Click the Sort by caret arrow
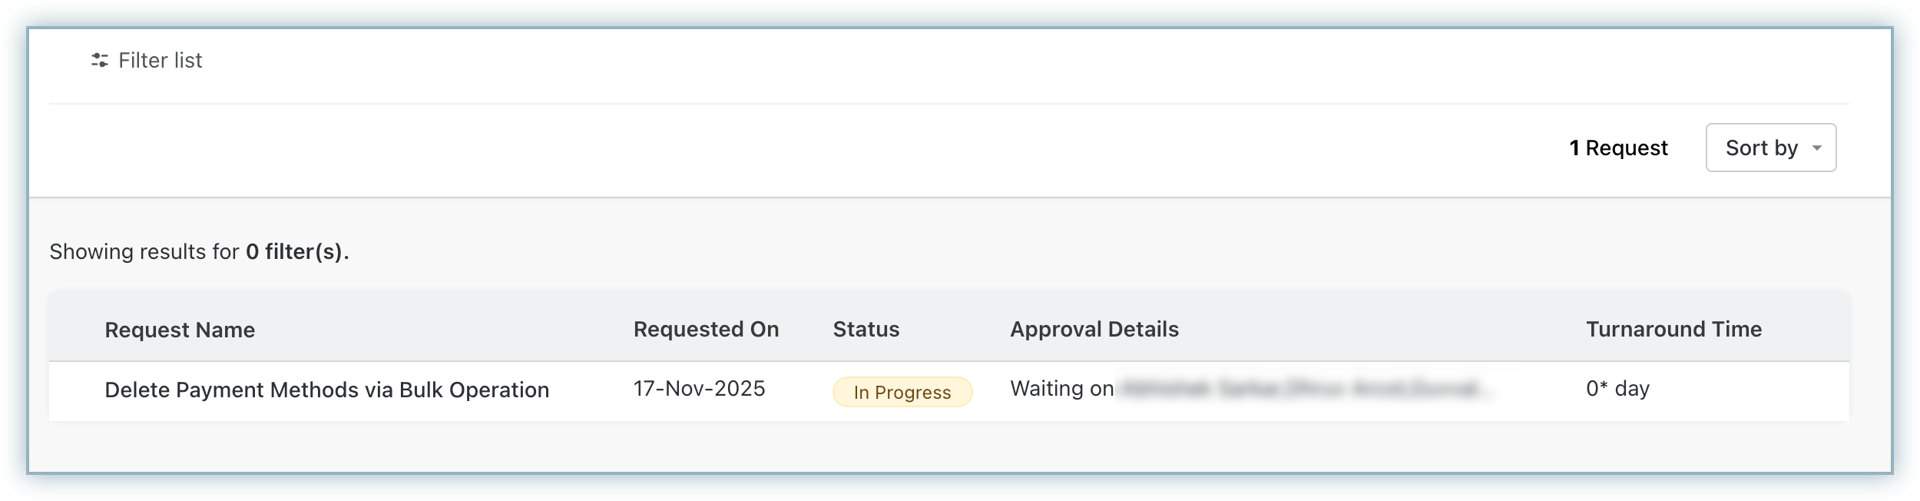The image size is (1920, 501). (1817, 148)
